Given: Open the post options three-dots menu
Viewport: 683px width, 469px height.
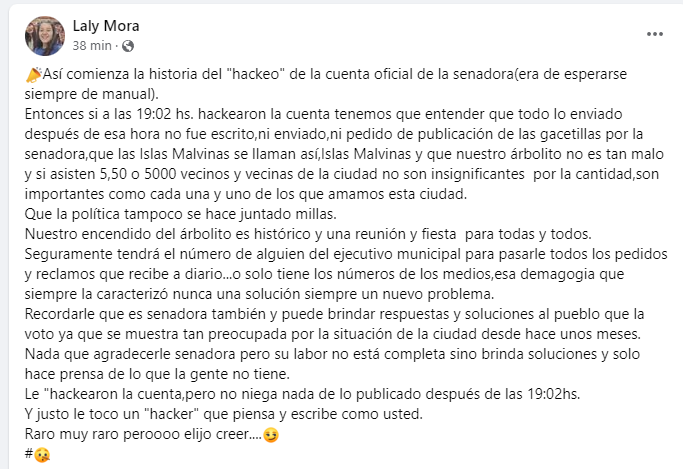Looking at the screenshot, I should coord(655,34).
